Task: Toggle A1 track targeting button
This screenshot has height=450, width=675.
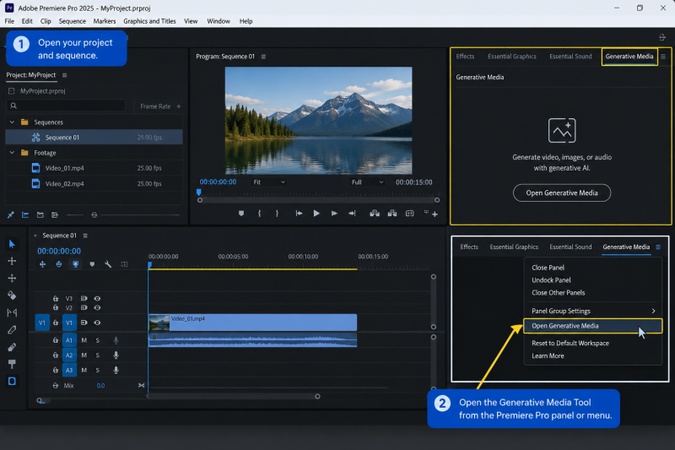Action: tap(69, 340)
